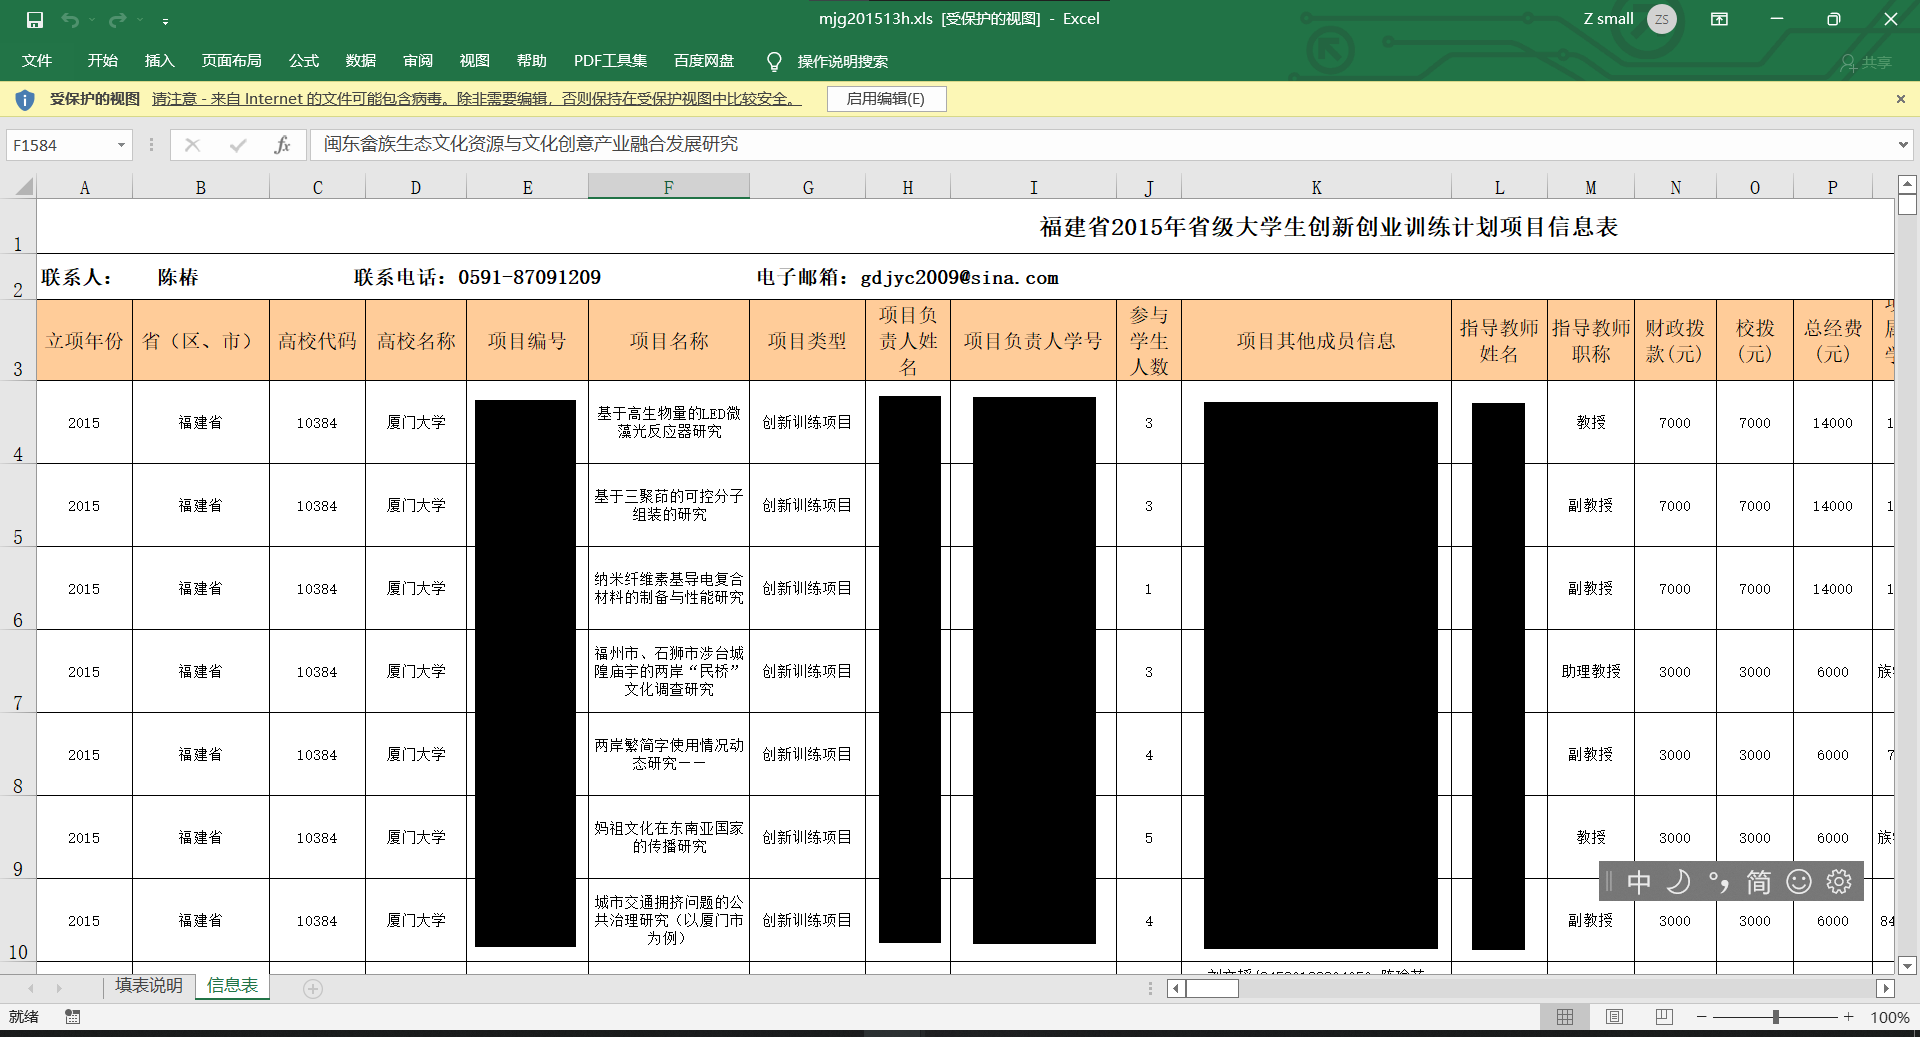Switch to the 插入 ribbon tab

coord(159,61)
